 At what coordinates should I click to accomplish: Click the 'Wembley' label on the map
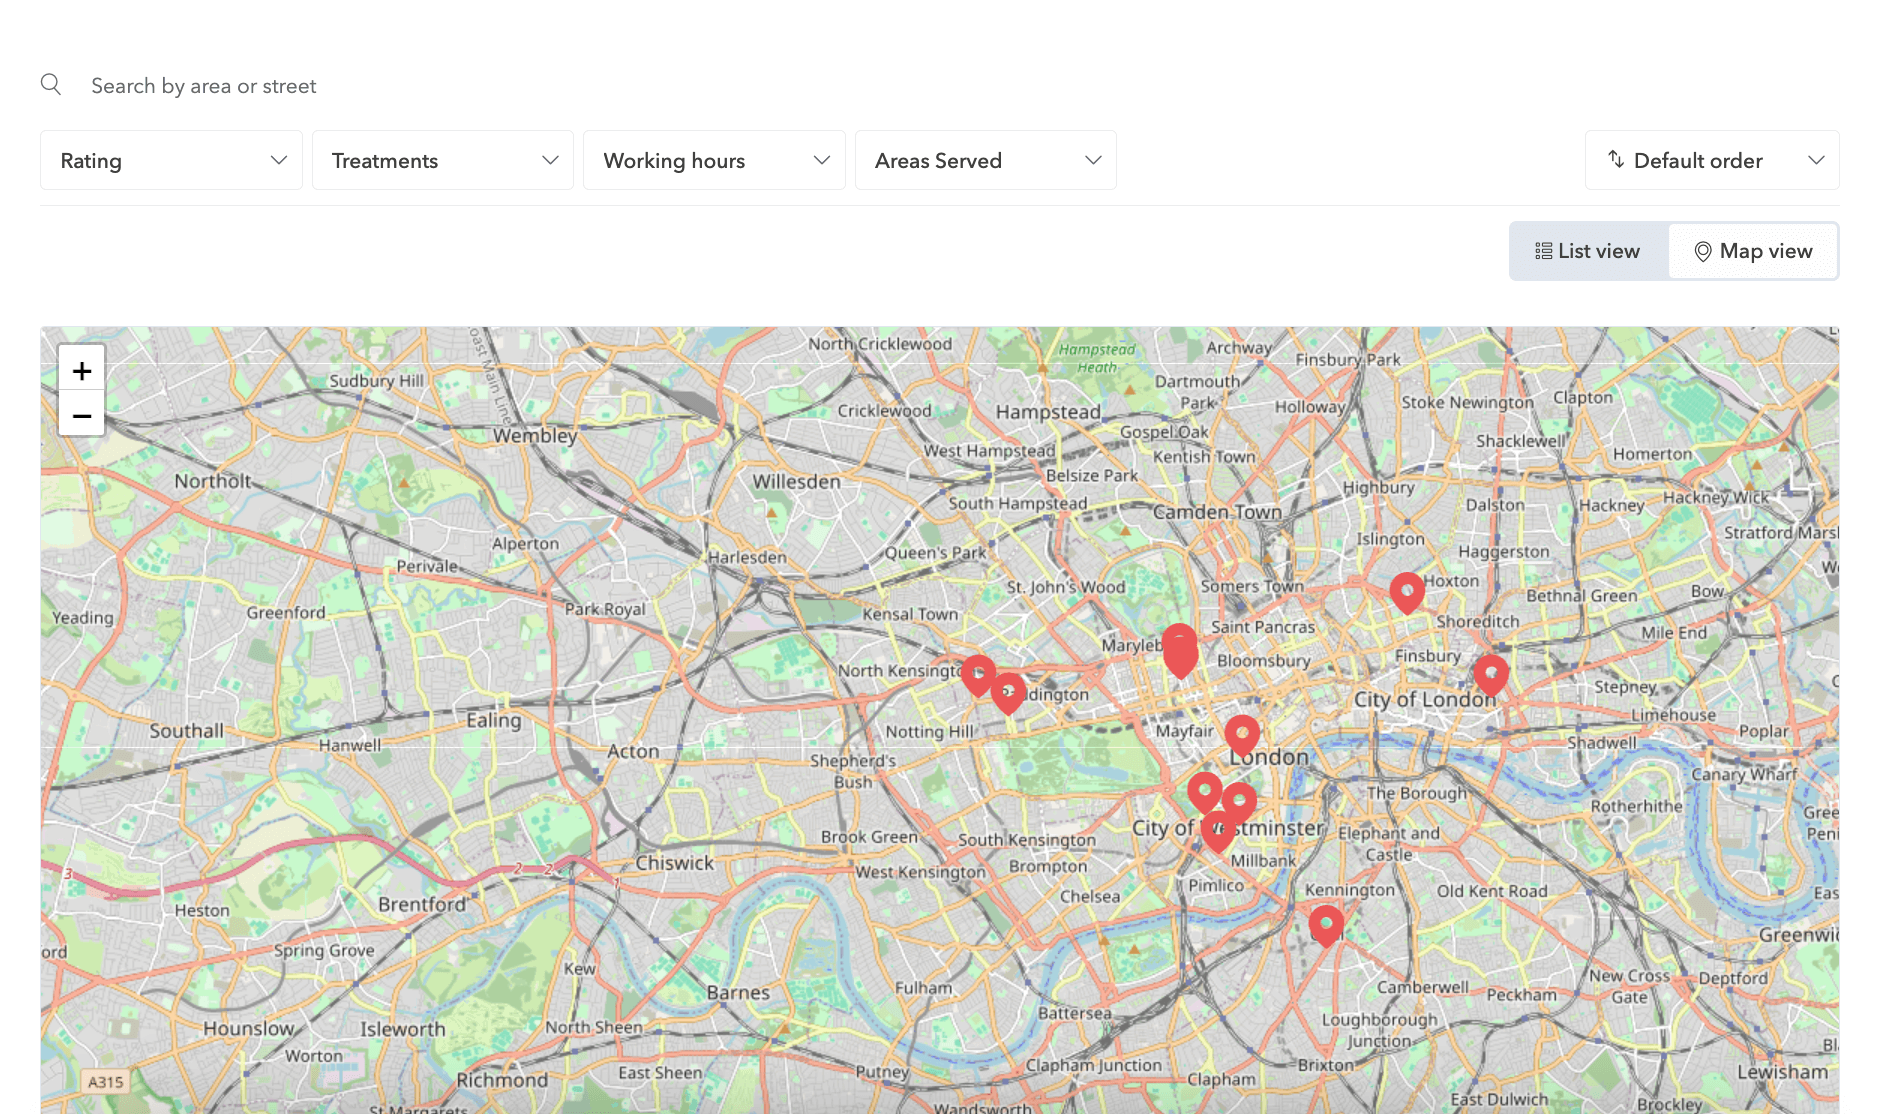[535, 435]
